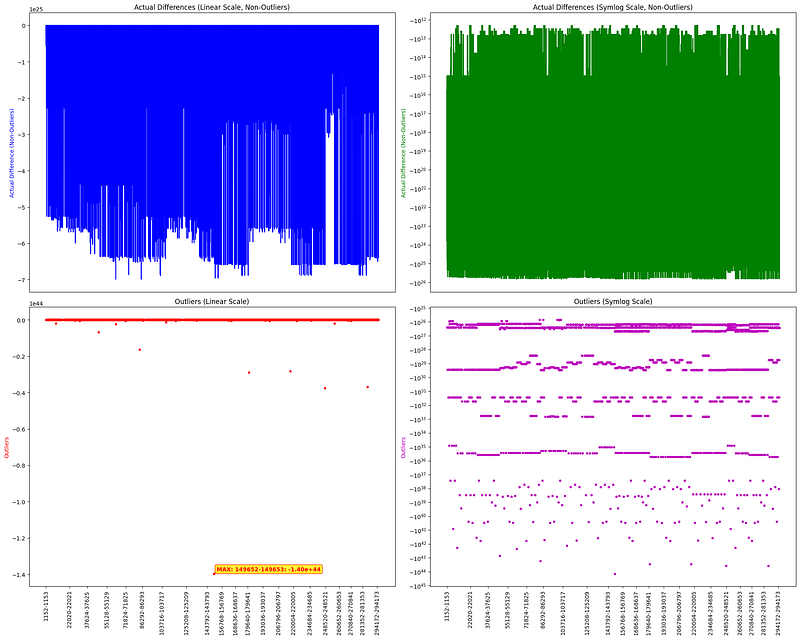The image size is (800, 639).
Task: Click the '1e44' offset text above red plot
Action: point(35,304)
